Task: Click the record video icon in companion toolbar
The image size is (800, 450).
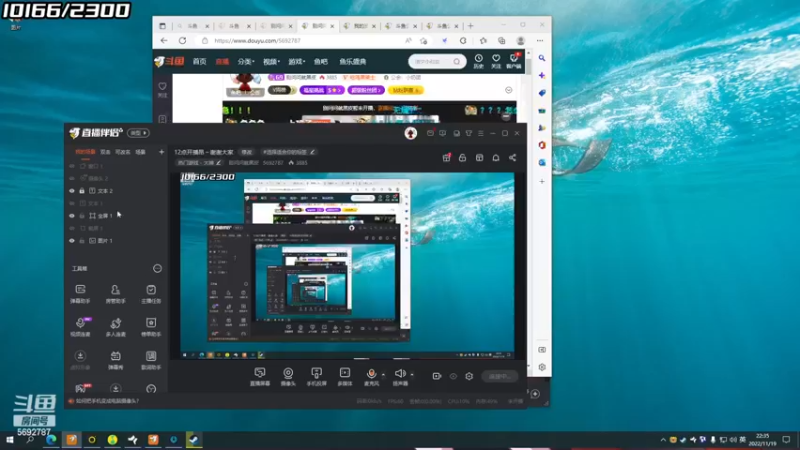Action: 437,376
